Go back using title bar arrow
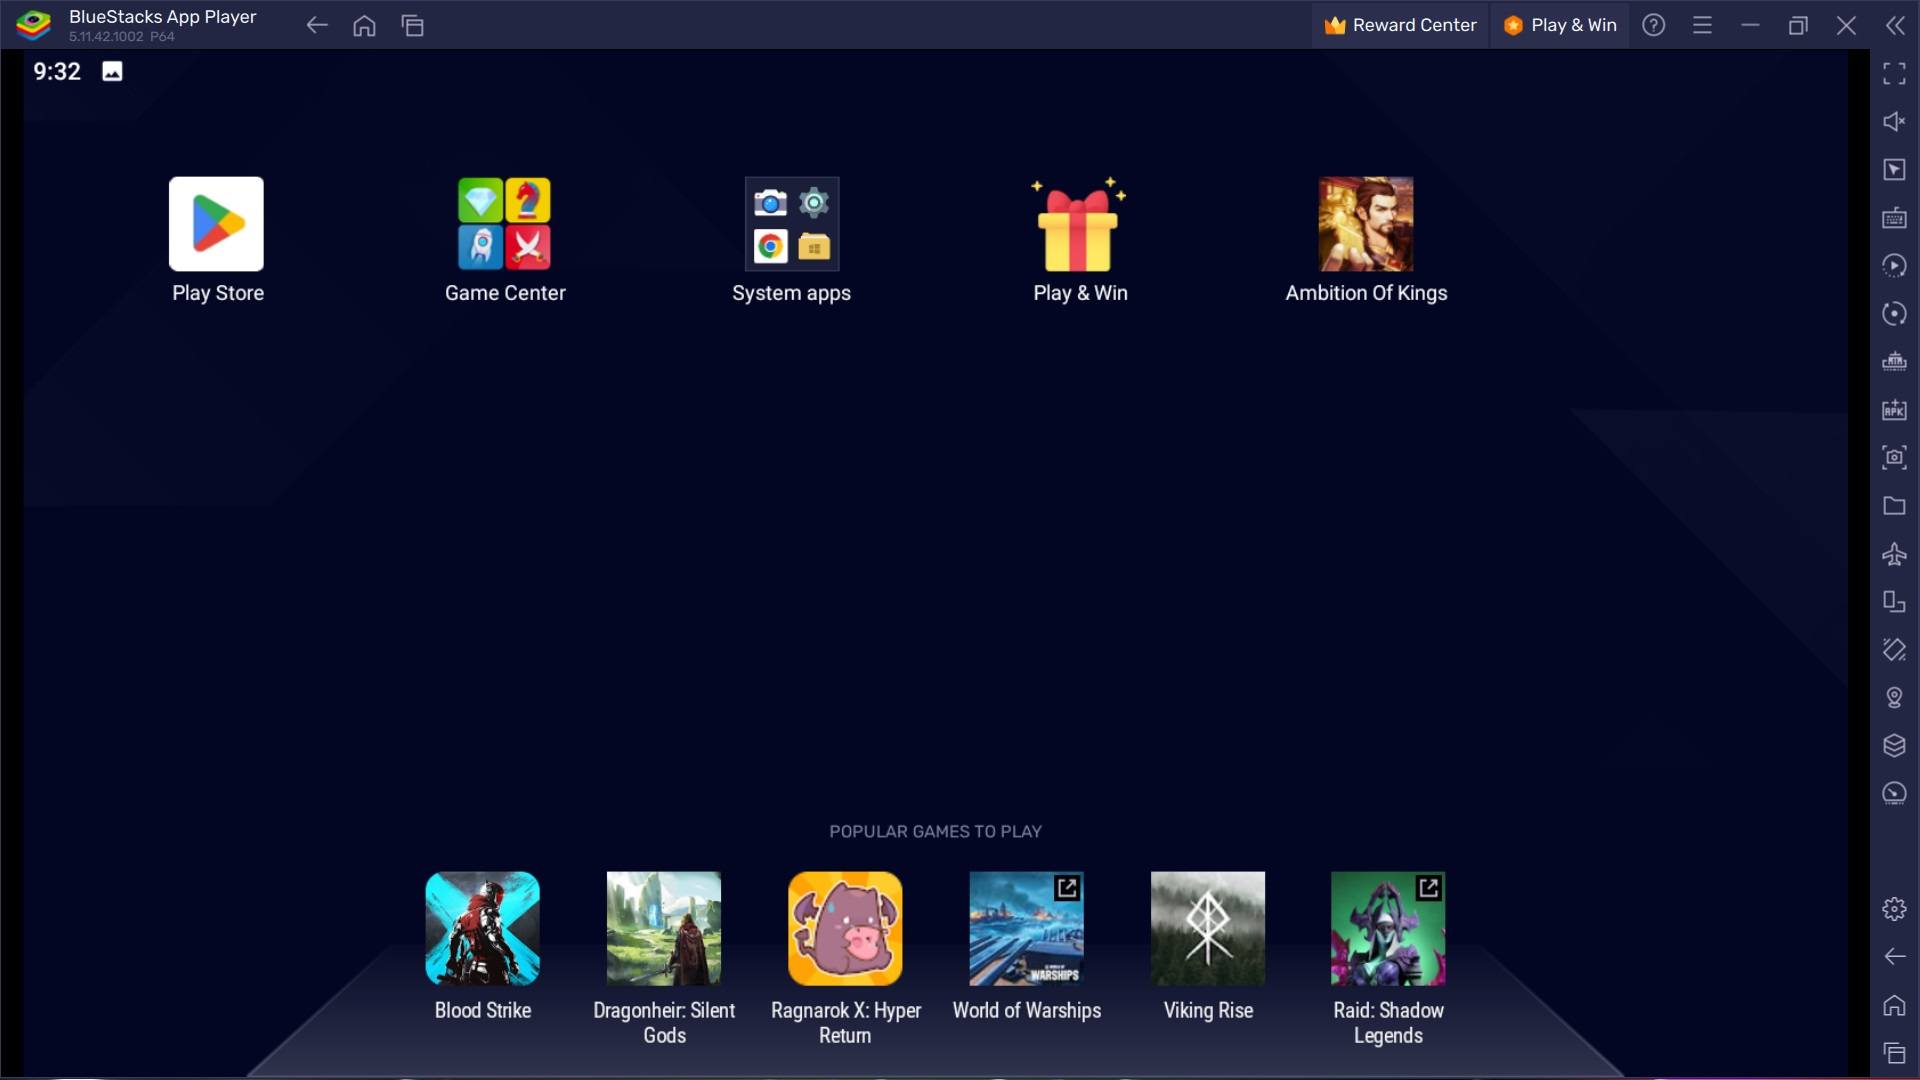Screen dimensions: 1920x1080 point(317,25)
